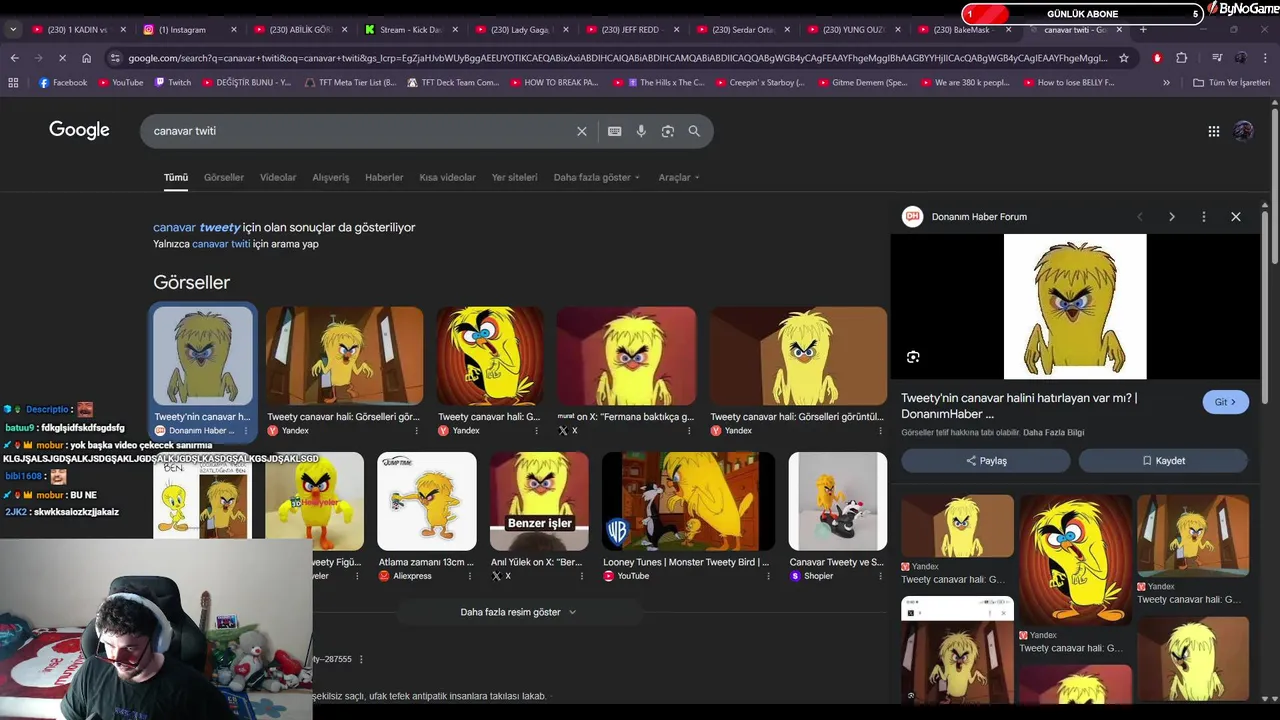Switch to the Videolar tab
1280x720 pixels.
tap(278, 177)
